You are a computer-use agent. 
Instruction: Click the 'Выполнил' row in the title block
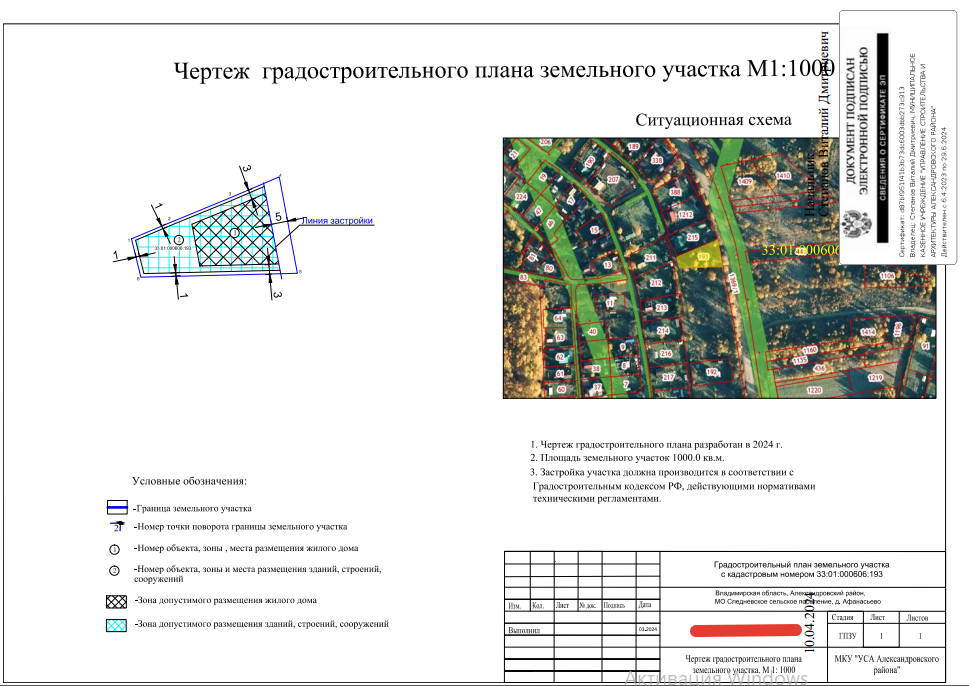(582, 630)
